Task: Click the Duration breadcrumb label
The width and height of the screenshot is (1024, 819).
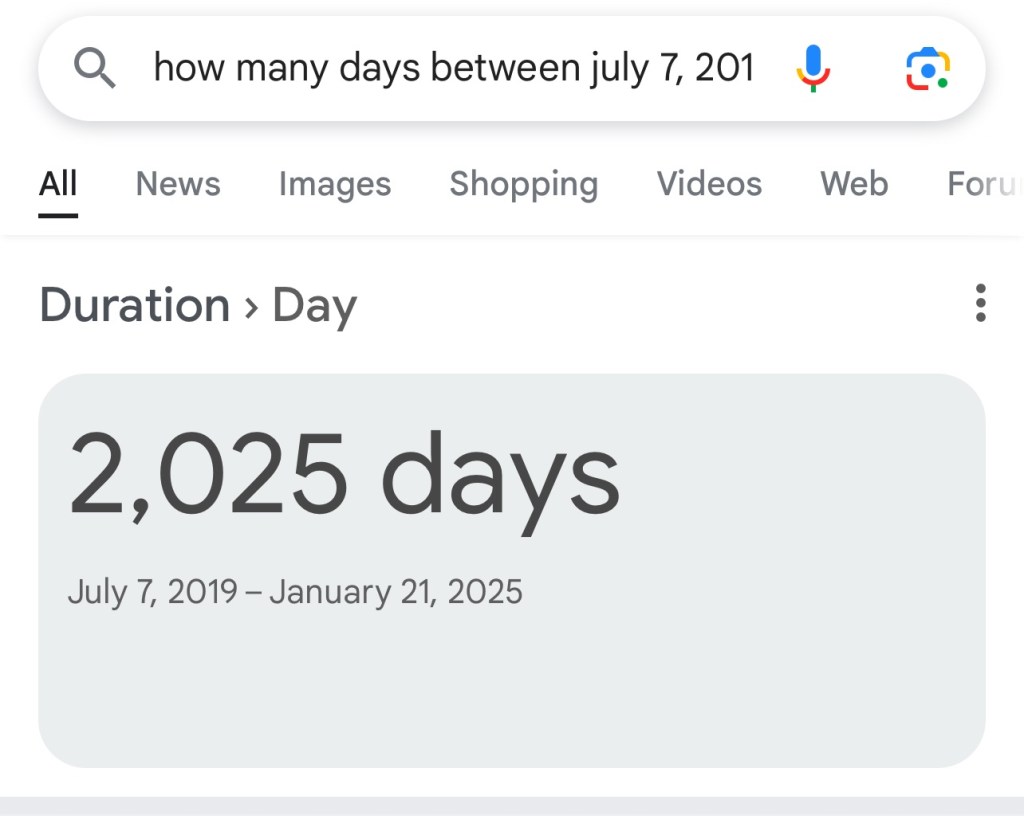Action: pos(134,305)
